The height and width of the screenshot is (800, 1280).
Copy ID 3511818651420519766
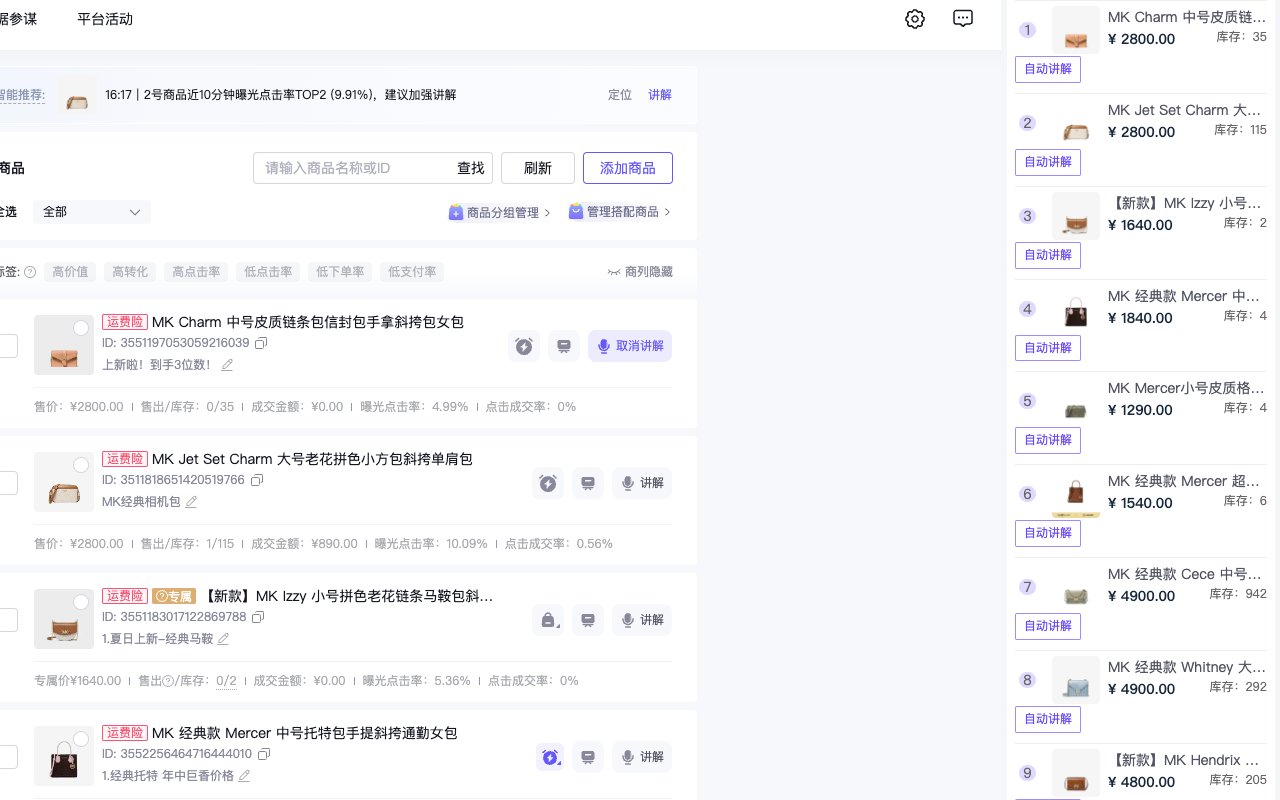tap(256, 480)
